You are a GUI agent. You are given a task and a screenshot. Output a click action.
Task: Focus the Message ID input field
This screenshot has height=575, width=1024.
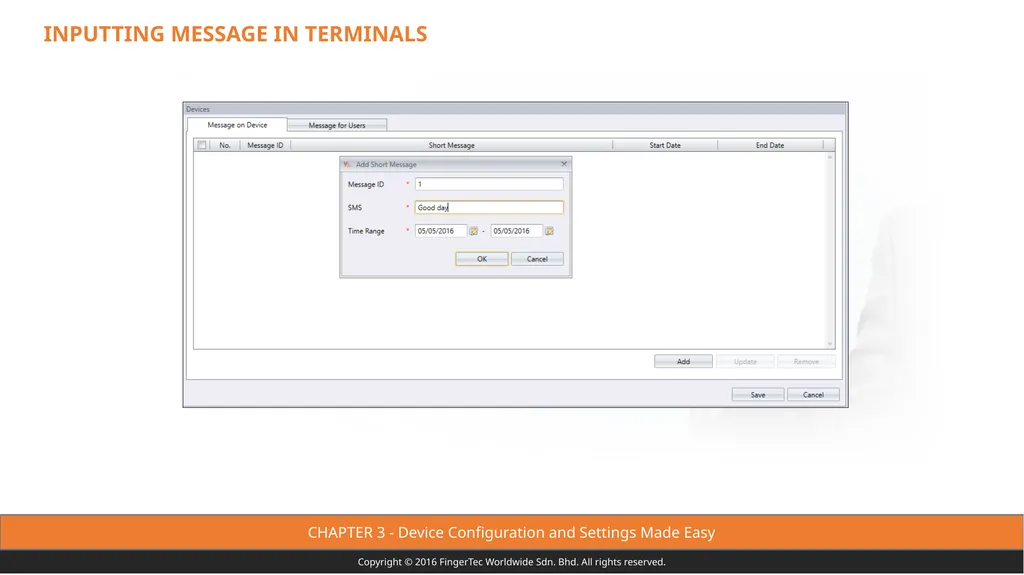pyautogui.click(x=488, y=184)
